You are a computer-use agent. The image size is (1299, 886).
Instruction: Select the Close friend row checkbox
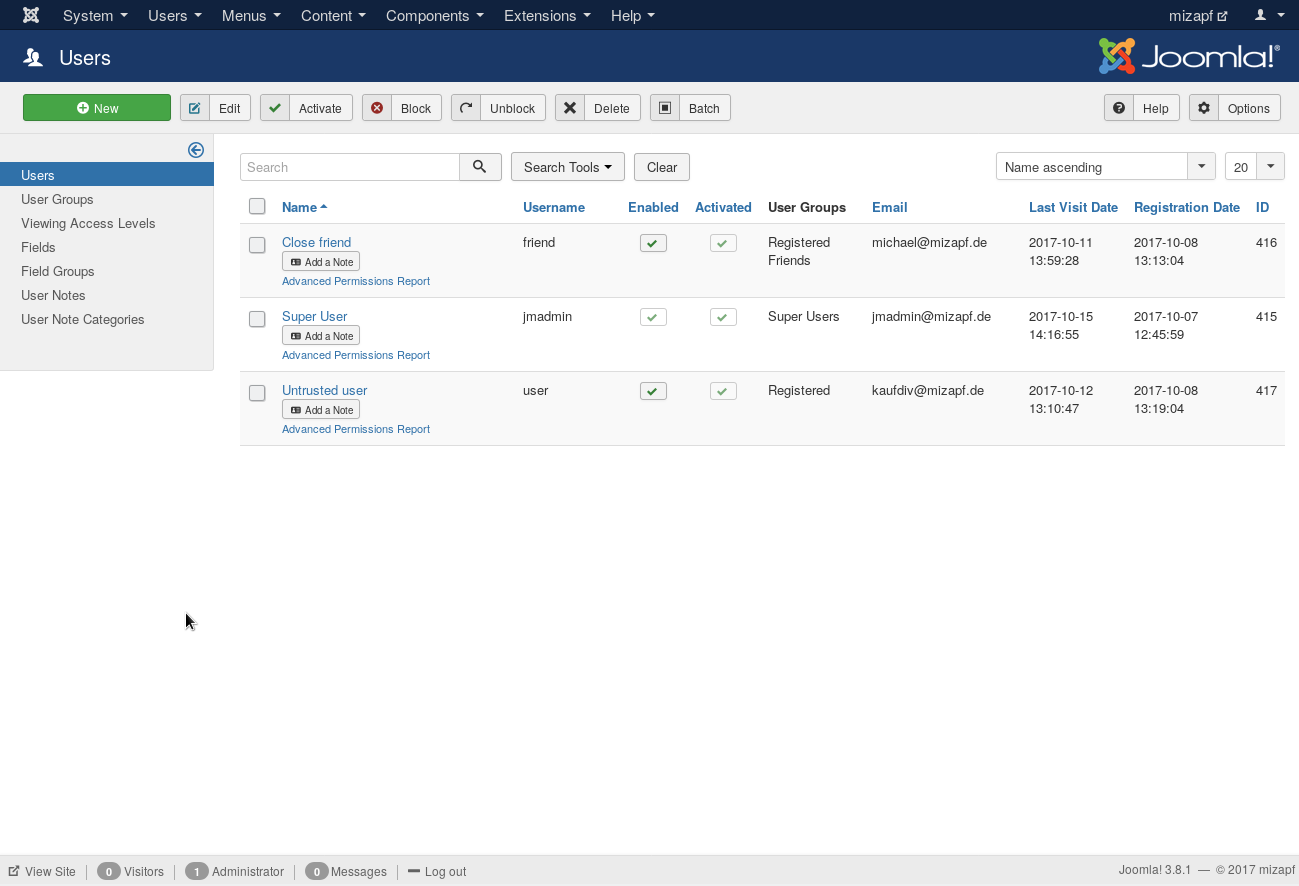[x=257, y=245]
